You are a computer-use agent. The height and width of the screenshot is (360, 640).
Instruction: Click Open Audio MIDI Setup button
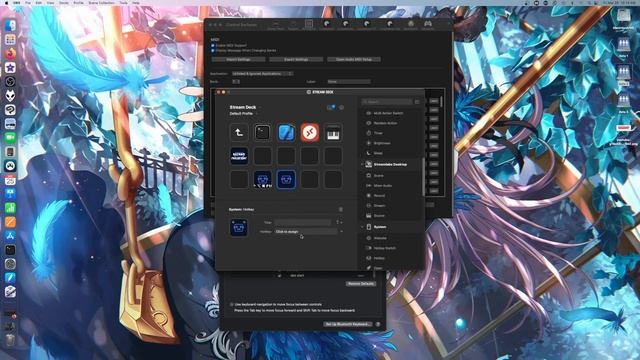(x=354, y=60)
